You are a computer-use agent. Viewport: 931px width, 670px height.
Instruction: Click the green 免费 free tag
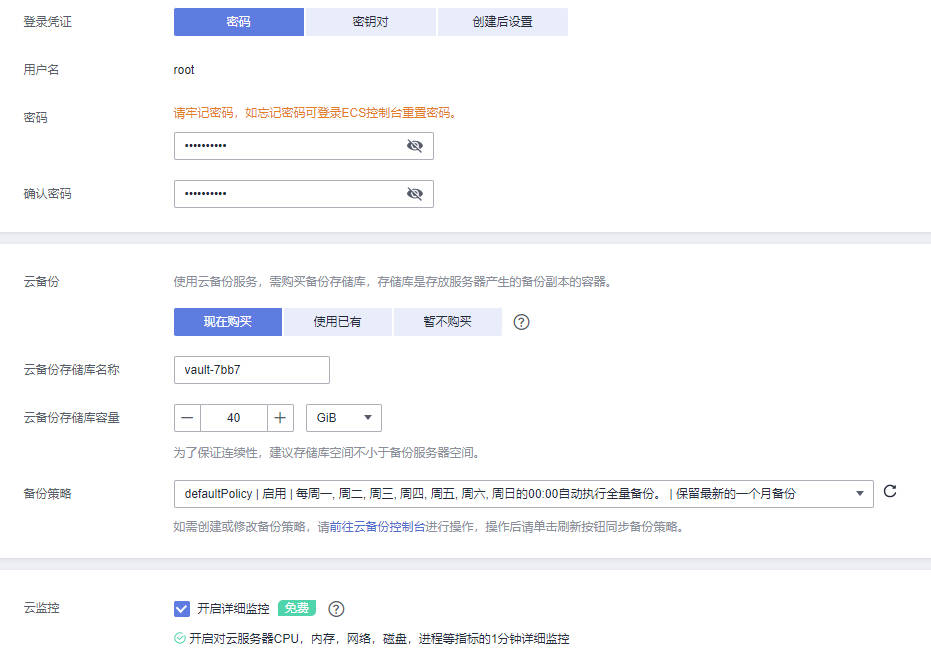(295, 608)
